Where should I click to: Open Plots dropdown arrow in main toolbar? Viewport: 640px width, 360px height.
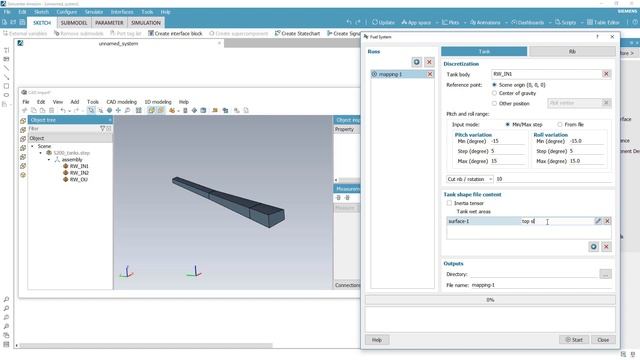465,22
